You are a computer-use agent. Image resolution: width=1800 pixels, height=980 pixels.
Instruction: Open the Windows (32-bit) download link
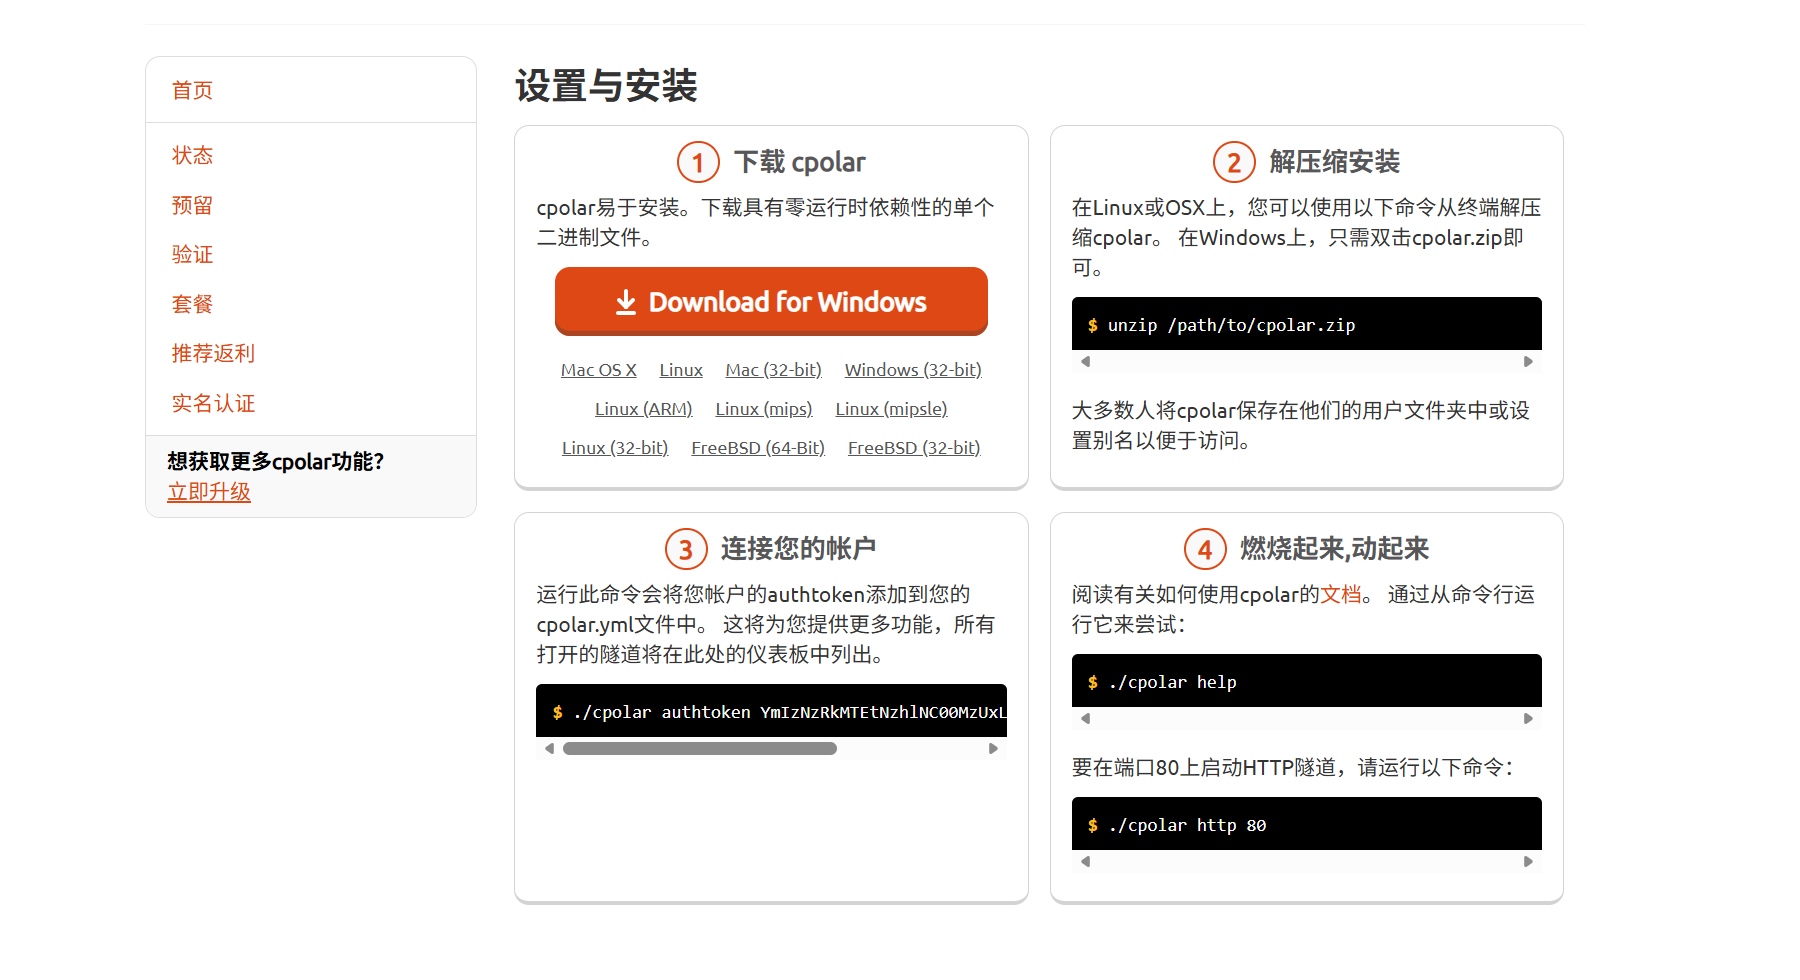913,370
